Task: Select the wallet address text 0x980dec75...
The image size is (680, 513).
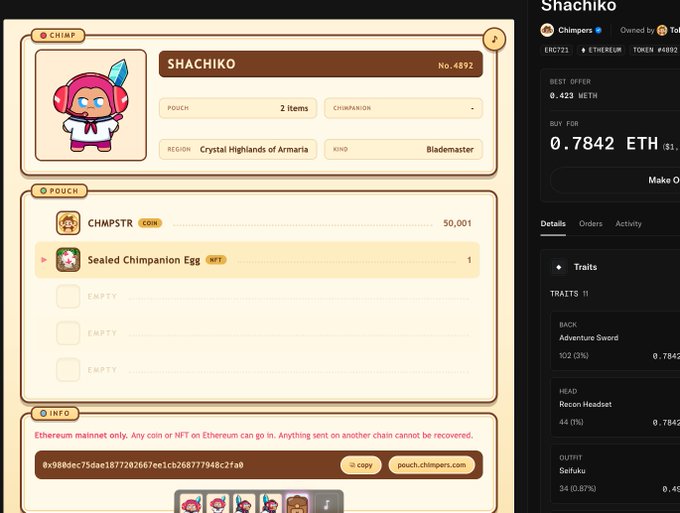Action: [x=143, y=465]
